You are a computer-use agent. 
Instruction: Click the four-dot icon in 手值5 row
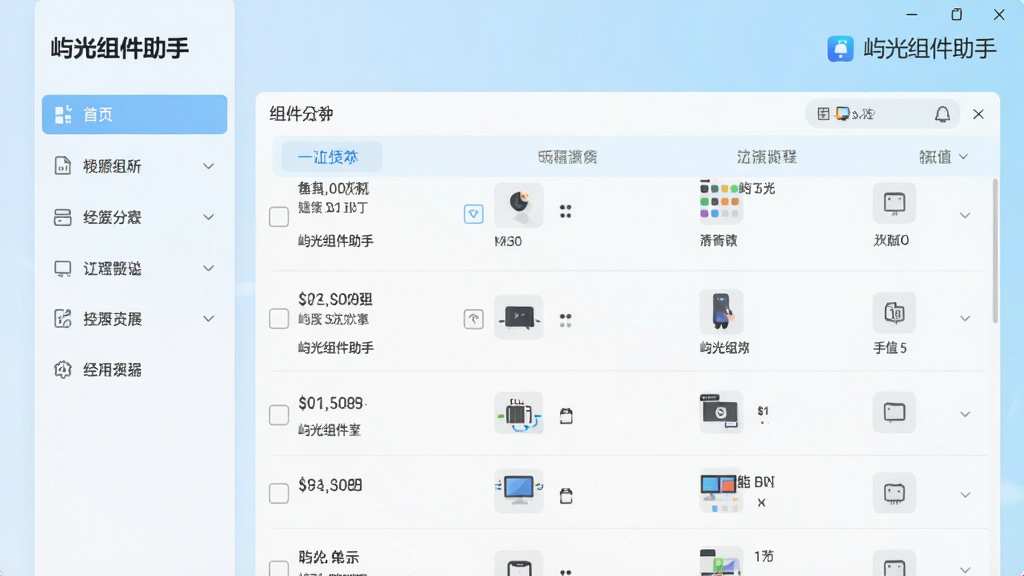coord(566,320)
